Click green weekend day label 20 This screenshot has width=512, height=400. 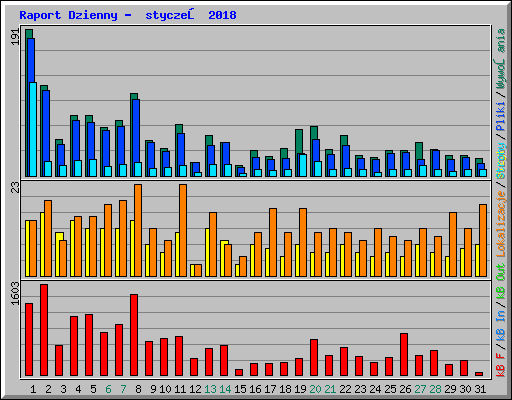point(315,389)
